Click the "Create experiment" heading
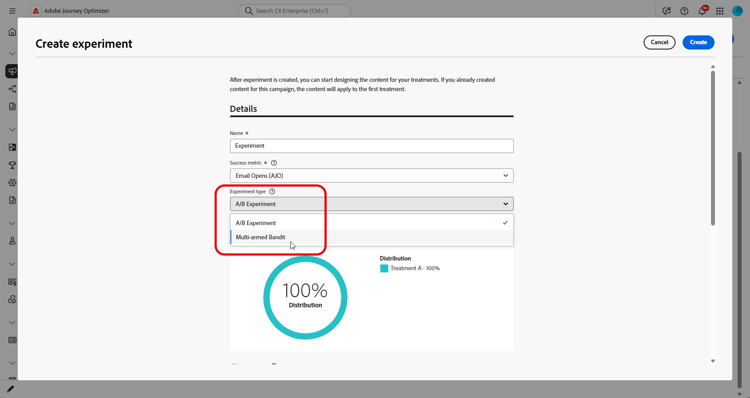 click(x=84, y=44)
